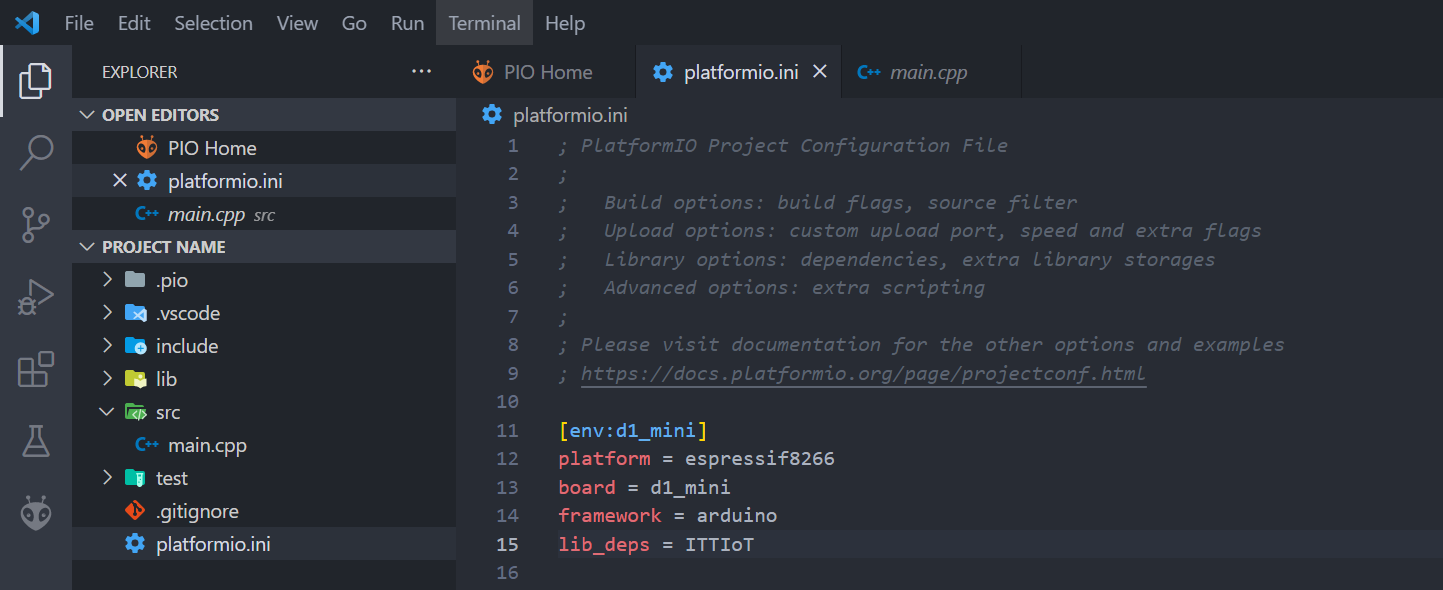Open the Testing flask icon
Image resolution: width=1443 pixels, height=590 pixels.
click(35, 441)
